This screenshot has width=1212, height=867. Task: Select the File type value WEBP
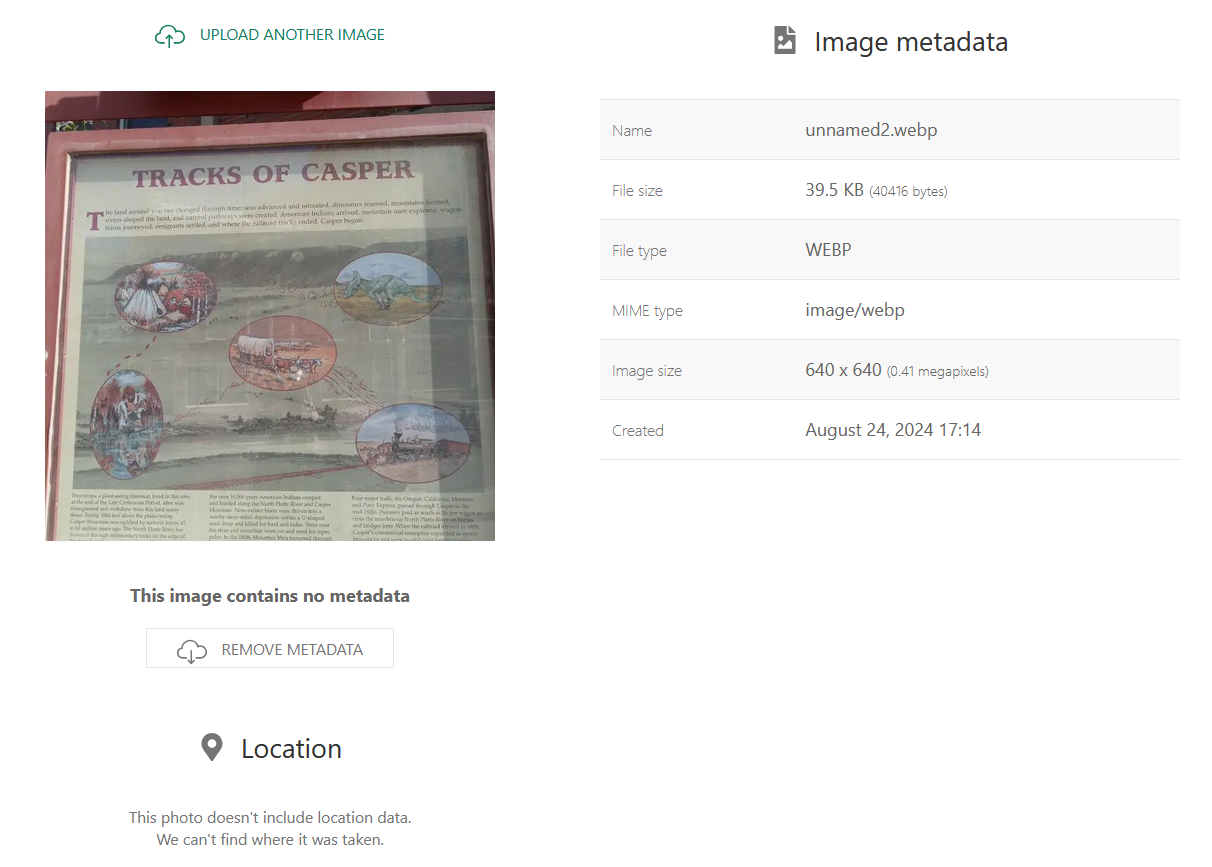(828, 250)
